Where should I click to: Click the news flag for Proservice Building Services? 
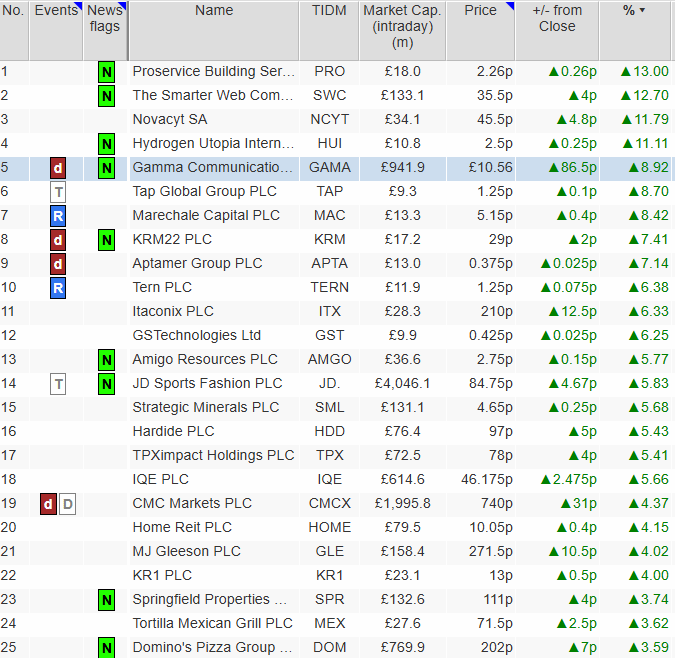106,72
